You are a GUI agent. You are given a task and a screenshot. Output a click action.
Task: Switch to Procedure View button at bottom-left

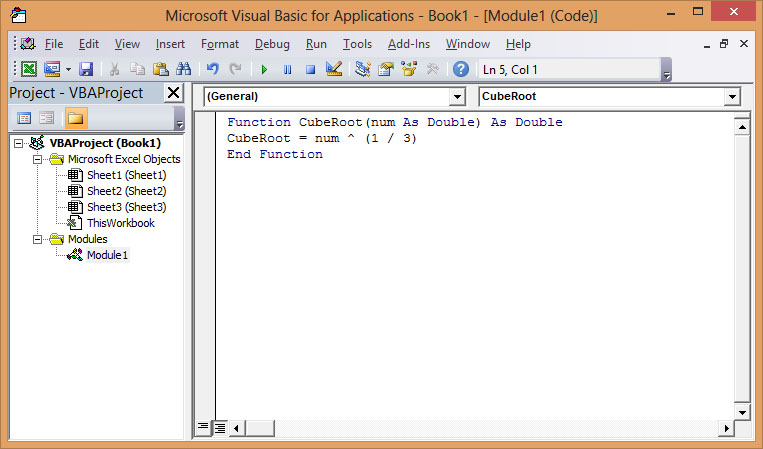(204, 427)
